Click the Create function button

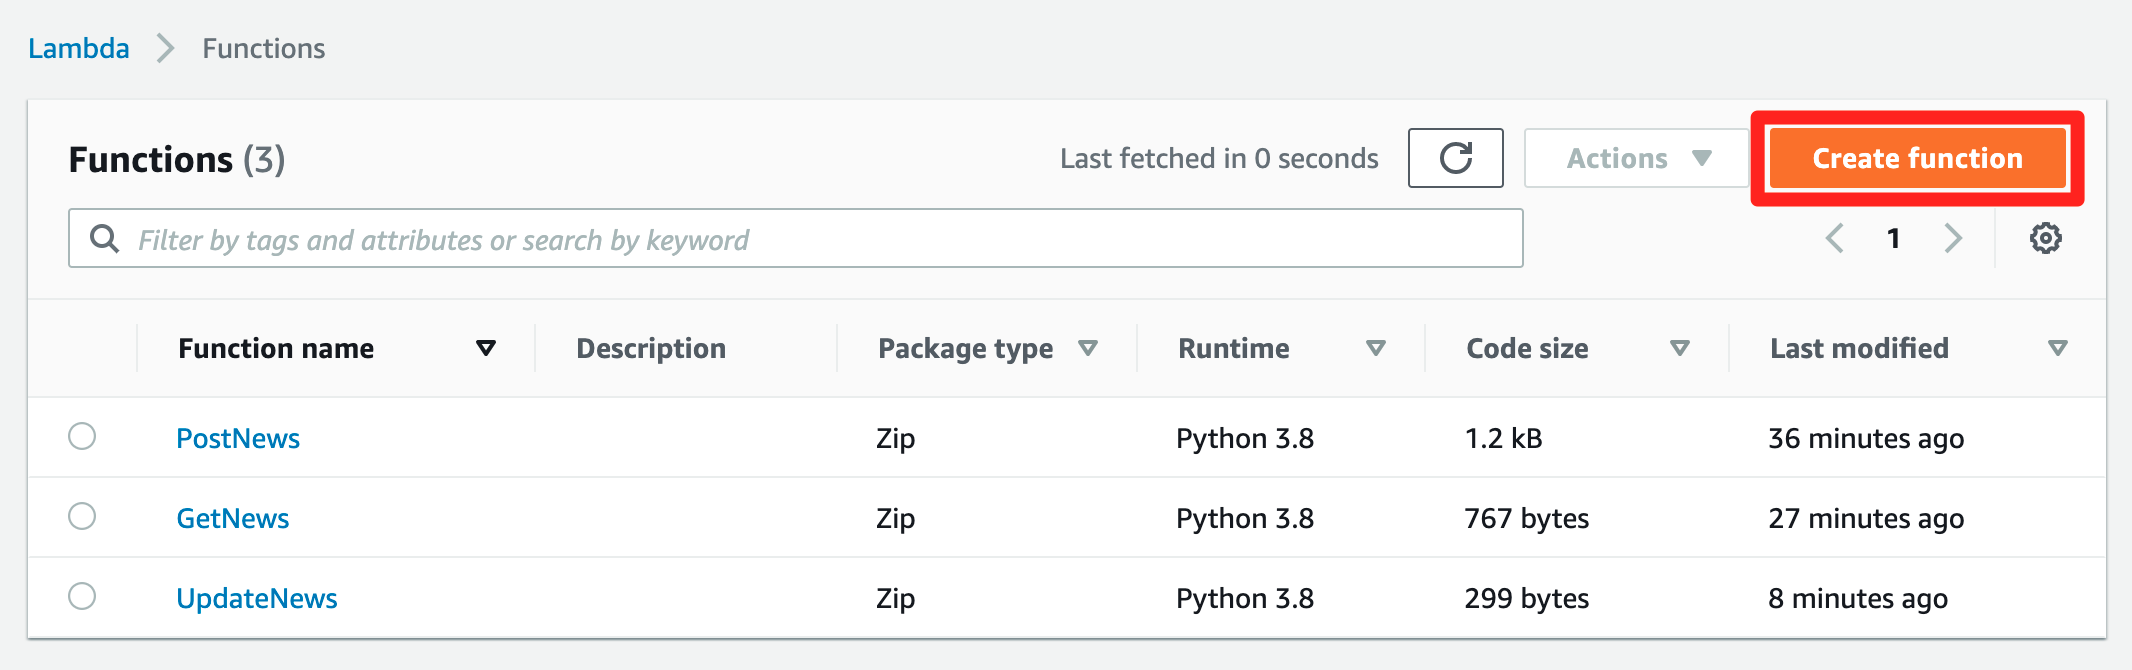click(1917, 158)
